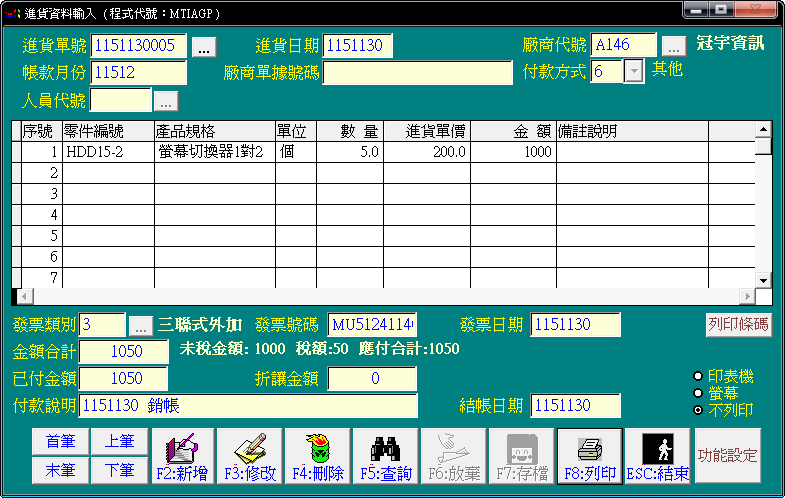The height and width of the screenshot is (498, 785).
Task: Go to 下筆 next record
Action: click(120, 470)
